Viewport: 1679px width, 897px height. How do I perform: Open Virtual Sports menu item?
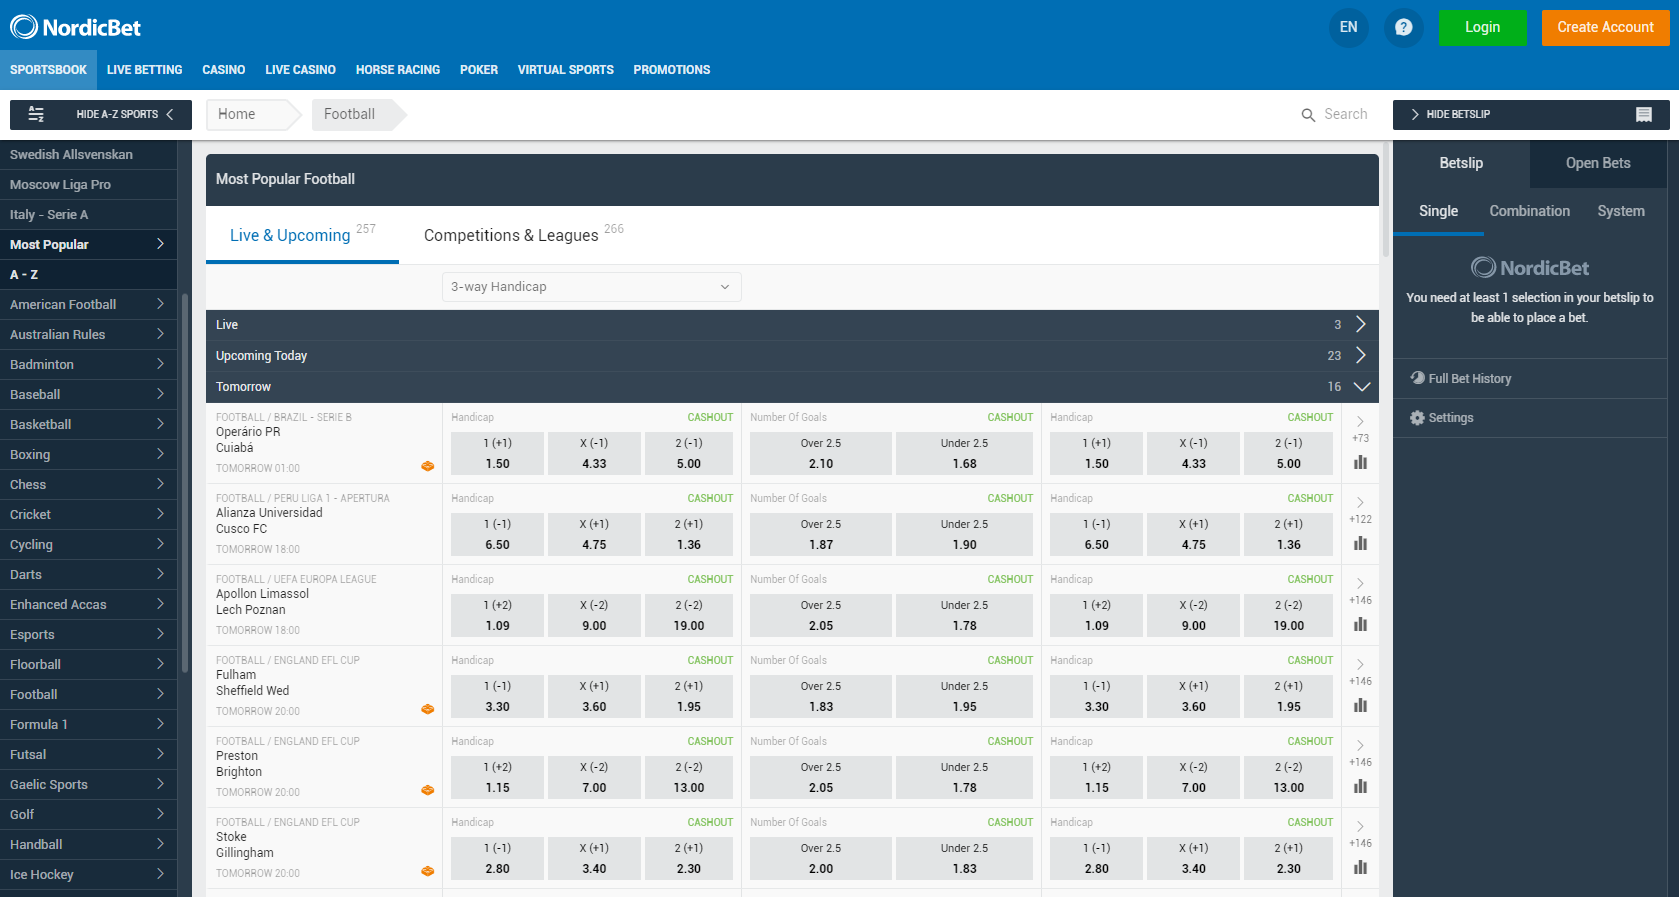coord(565,70)
